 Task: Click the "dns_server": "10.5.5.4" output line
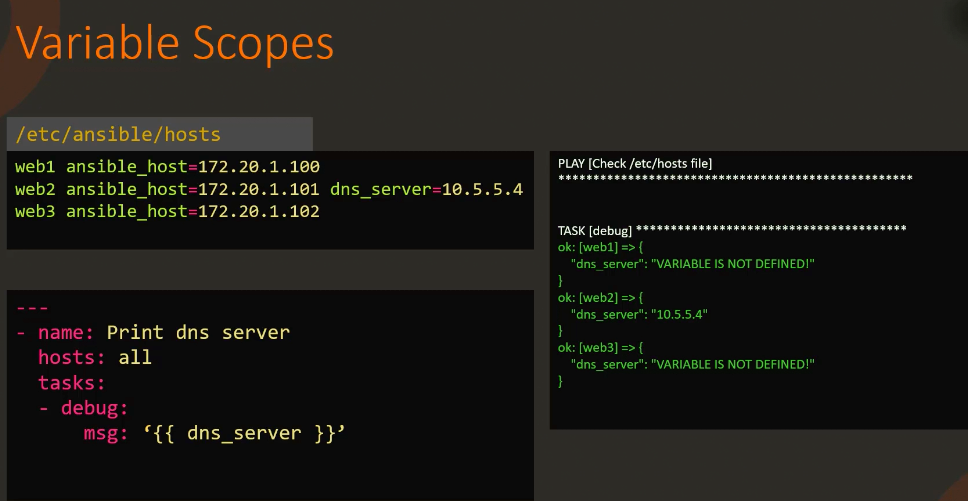pyautogui.click(x=639, y=314)
